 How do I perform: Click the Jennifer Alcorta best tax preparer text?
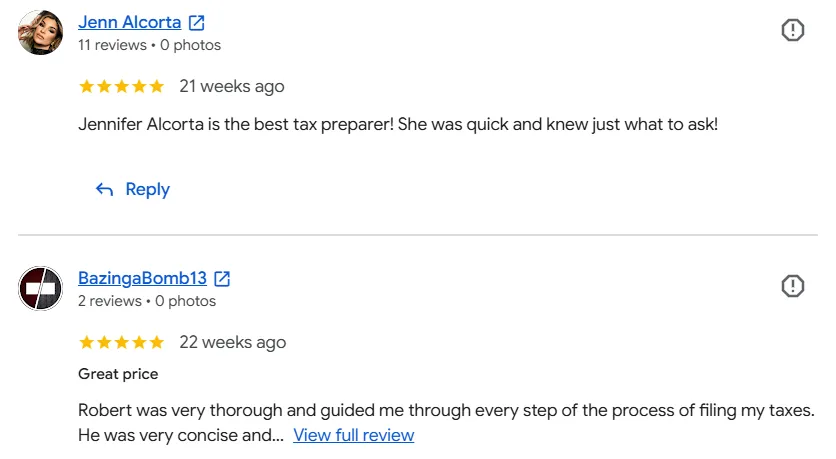398,124
